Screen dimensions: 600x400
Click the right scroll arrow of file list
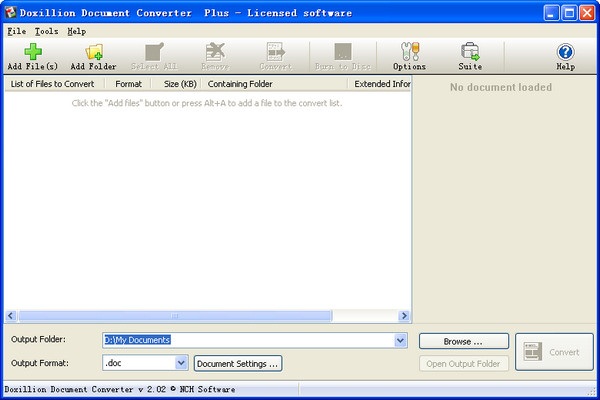click(x=404, y=316)
